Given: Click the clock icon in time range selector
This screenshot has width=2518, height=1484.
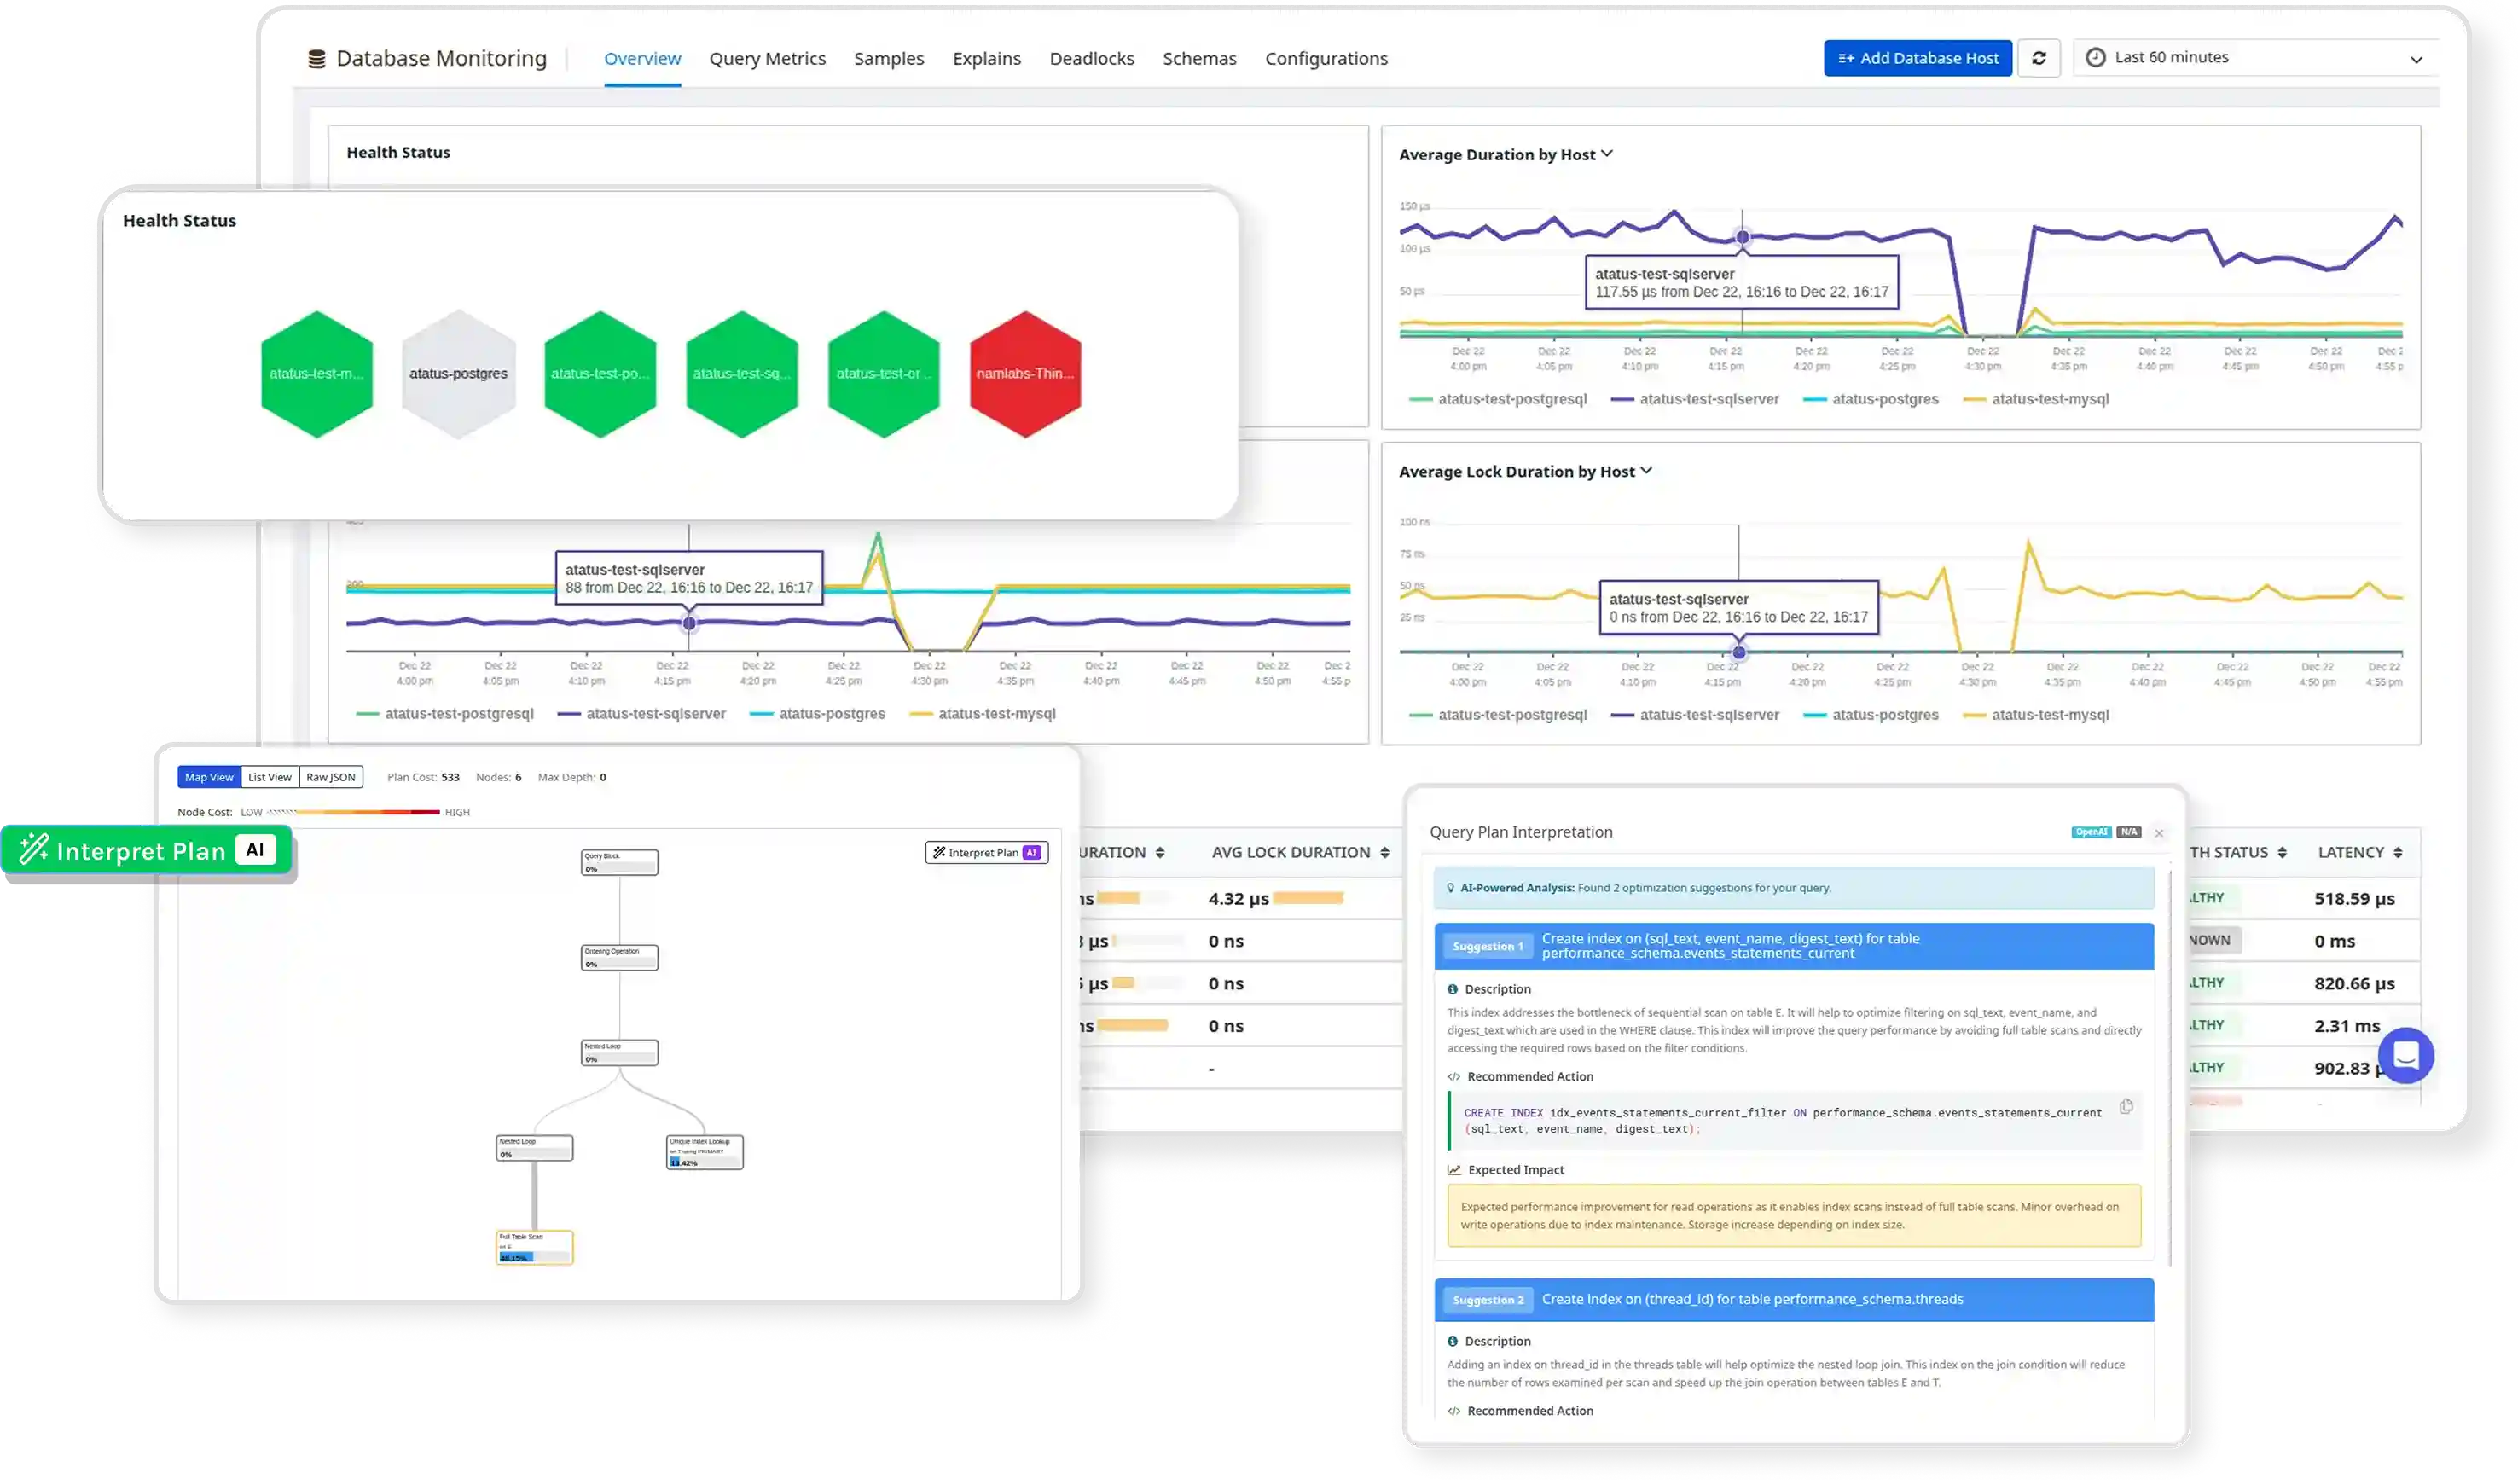Looking at the screenshot, I should (x=2097, y=57).
